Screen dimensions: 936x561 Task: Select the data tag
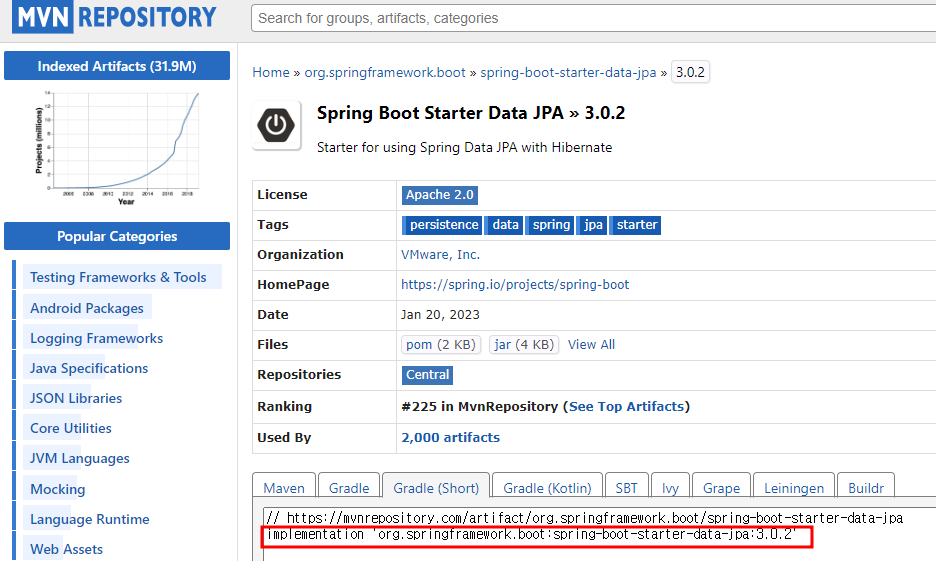click(x=504, y=225)
